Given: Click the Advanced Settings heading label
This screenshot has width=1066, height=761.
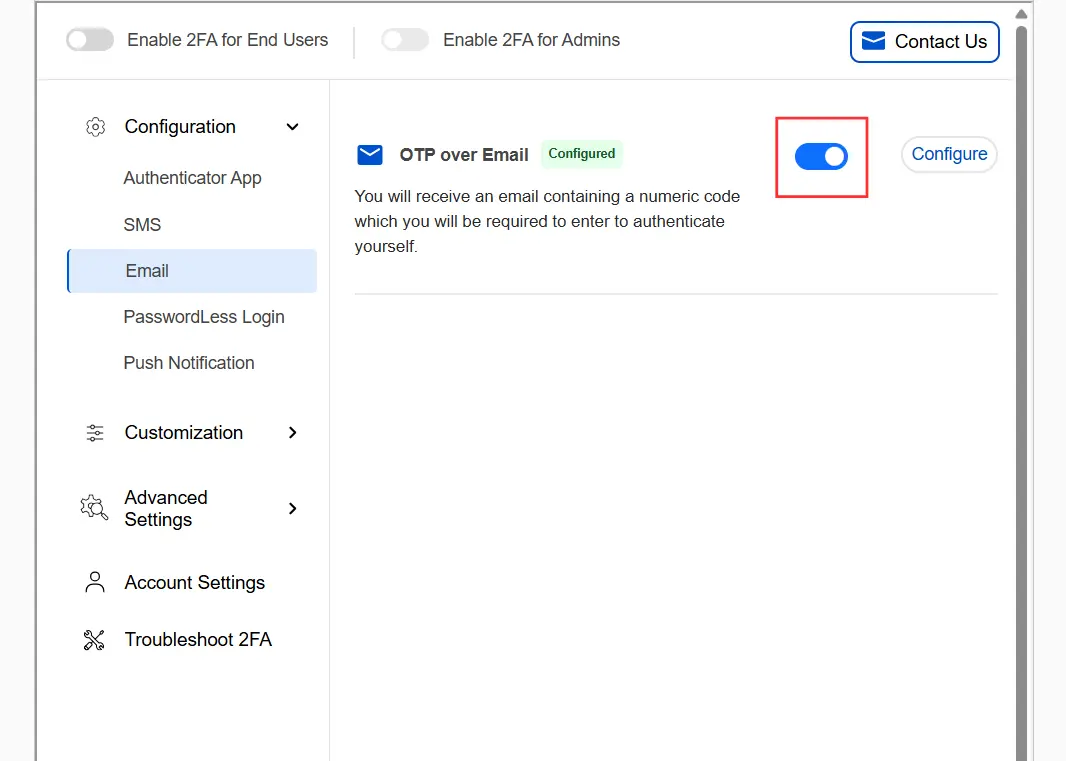Looking at the screenshot, I should click(166, 509).
